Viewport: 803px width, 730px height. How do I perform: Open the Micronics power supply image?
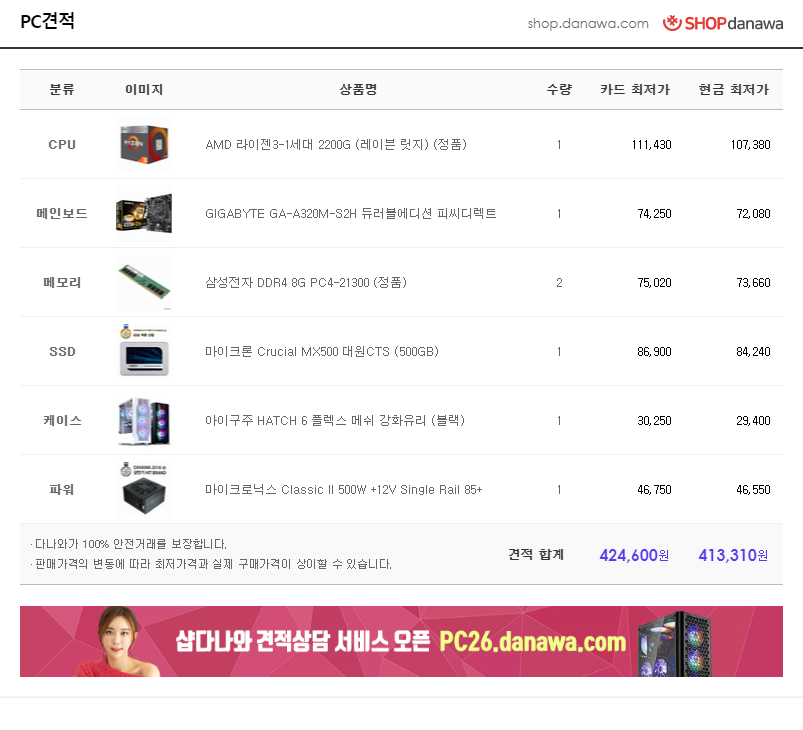tap(144, 496)
